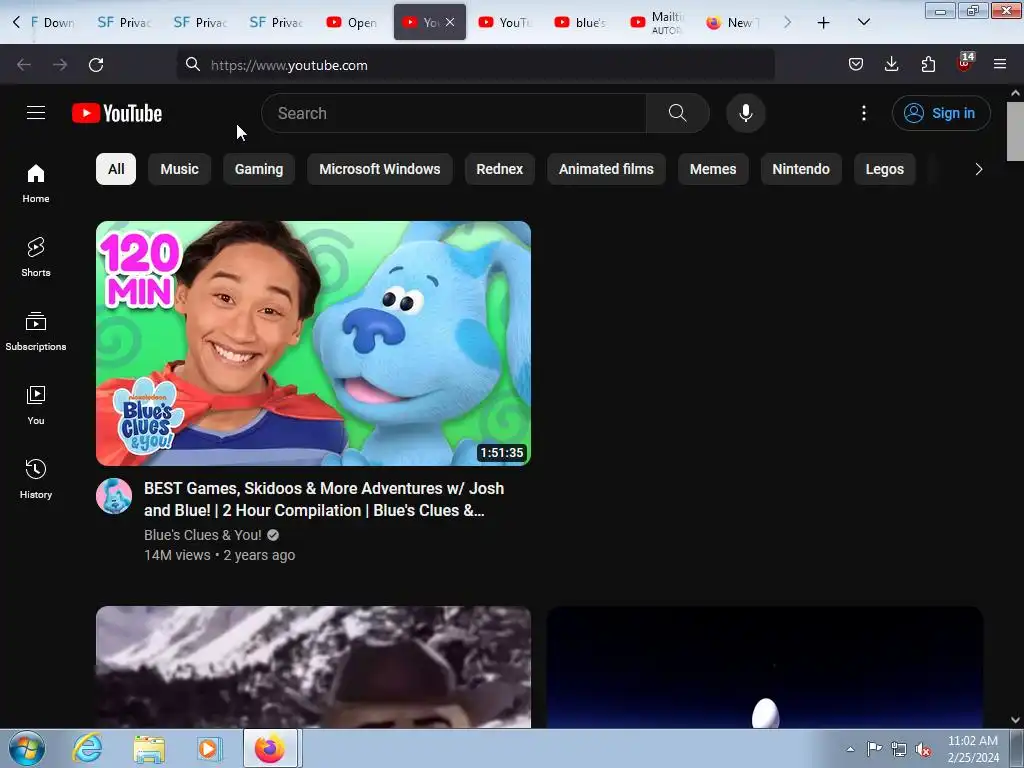The width and height of the screenshot is (1024, 768).
Task: Open Windows Media Player from taskbar
Action: click(210, 748)
